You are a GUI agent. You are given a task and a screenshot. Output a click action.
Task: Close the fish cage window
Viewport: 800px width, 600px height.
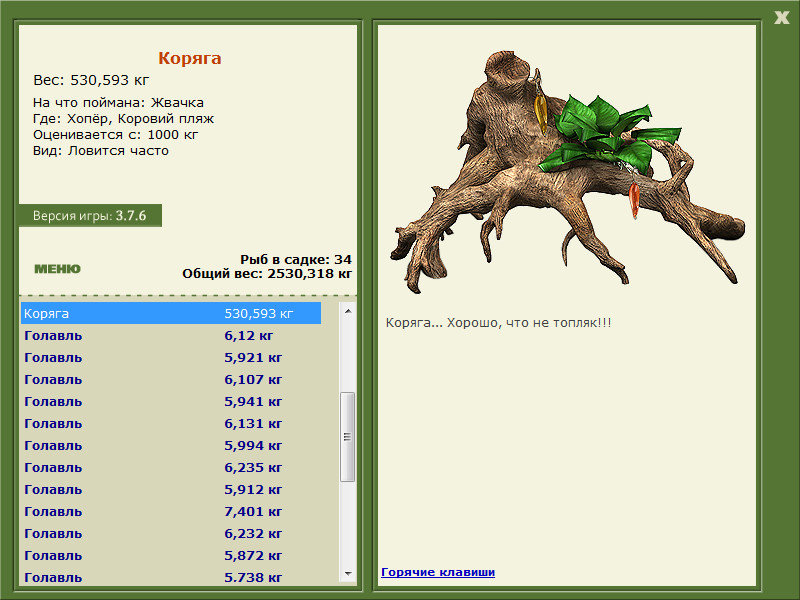pos(781,17)
